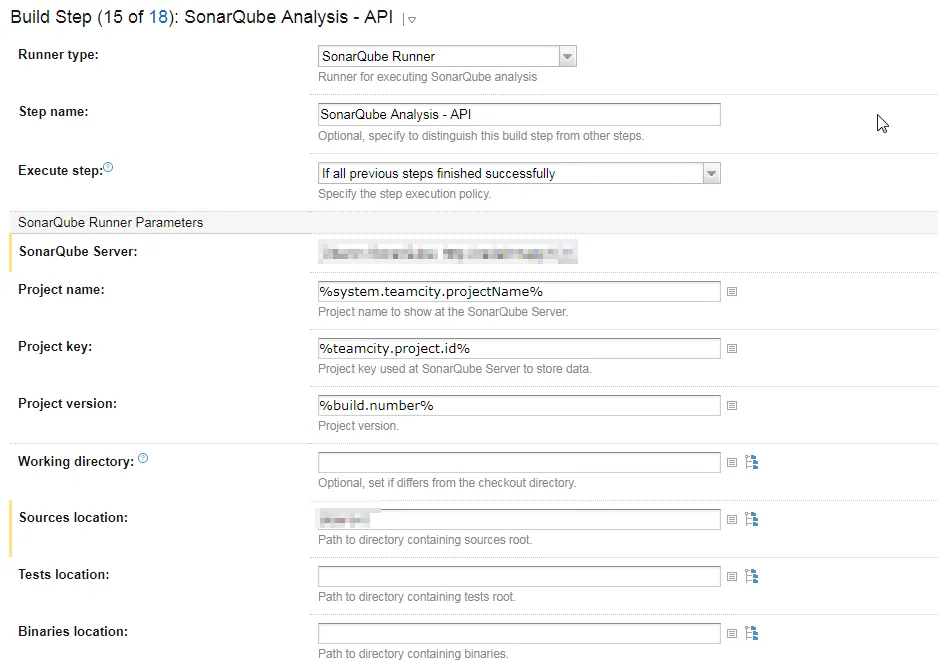Open Execute step policy dropdown
This screenshot has height=661, width=938.
tap(519, 173)
